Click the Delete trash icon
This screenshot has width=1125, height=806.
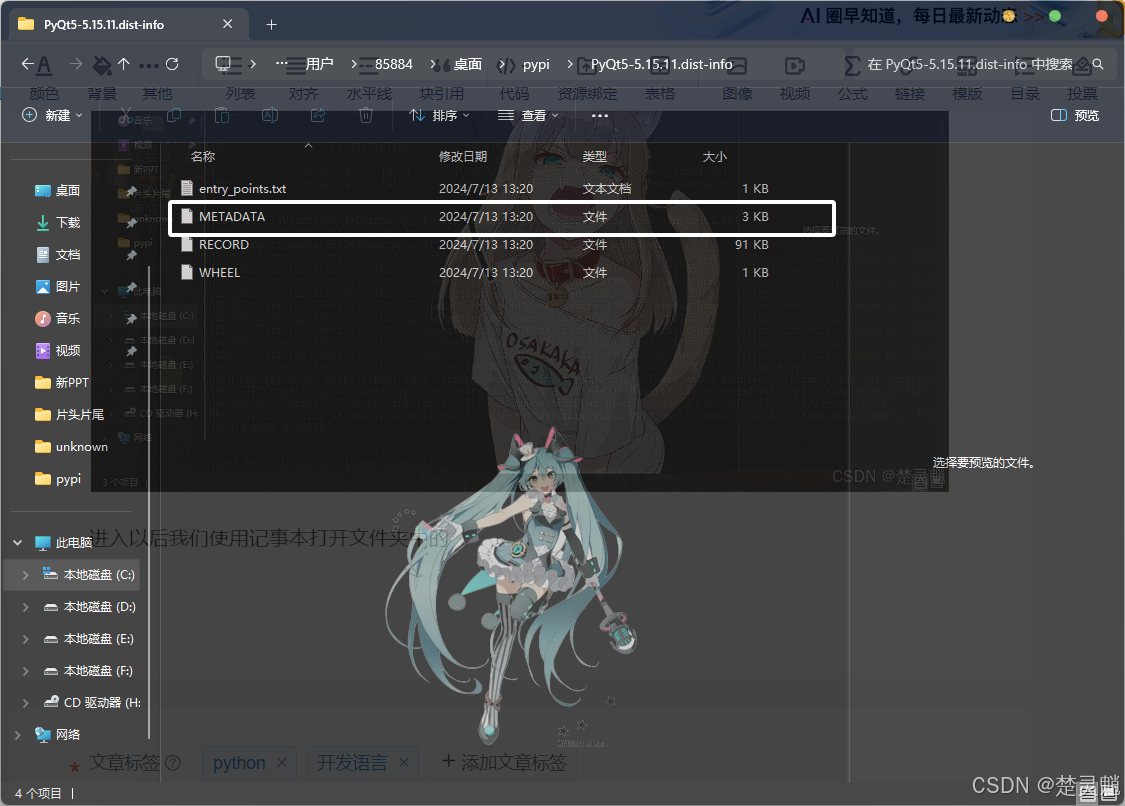(x=366, y=115)
